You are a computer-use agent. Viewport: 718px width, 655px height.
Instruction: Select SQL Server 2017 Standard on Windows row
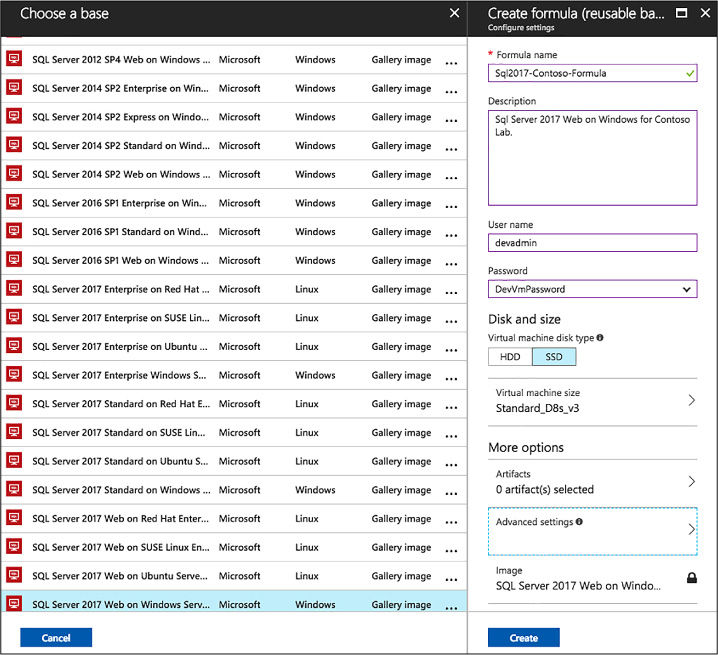(234, 490)
